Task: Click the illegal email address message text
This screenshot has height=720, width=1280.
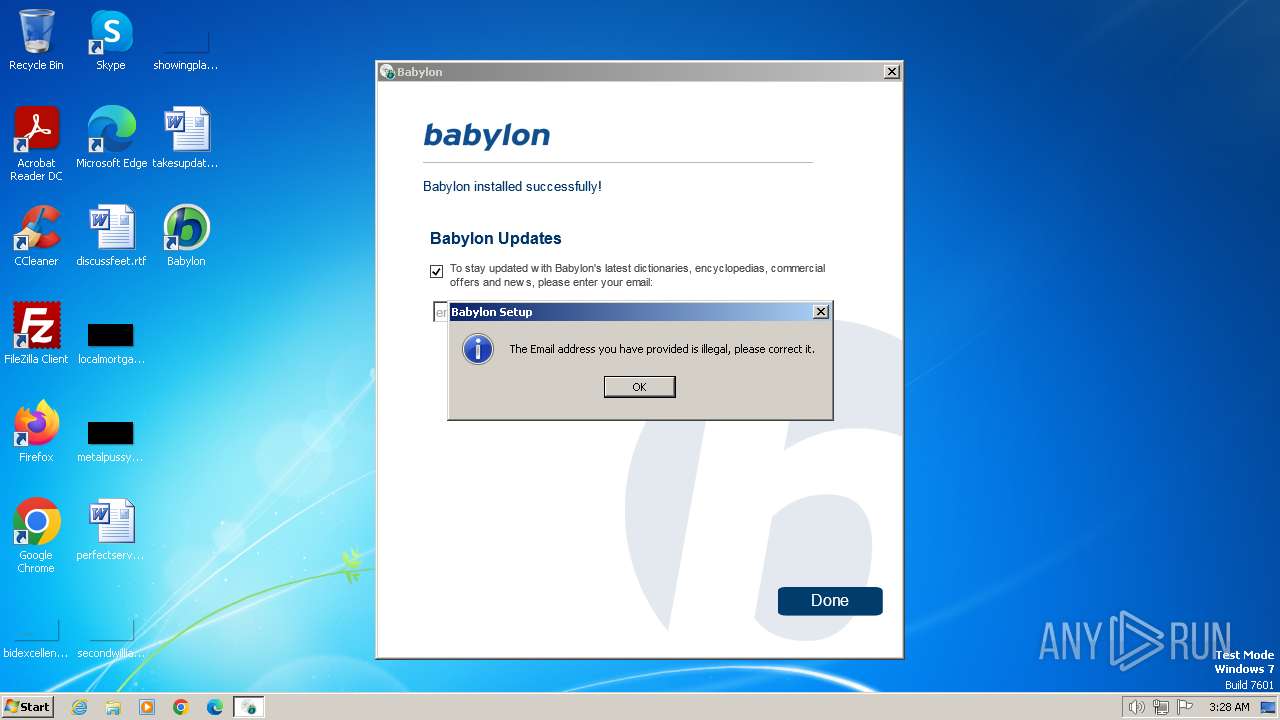Action: (x=662, y=349)
